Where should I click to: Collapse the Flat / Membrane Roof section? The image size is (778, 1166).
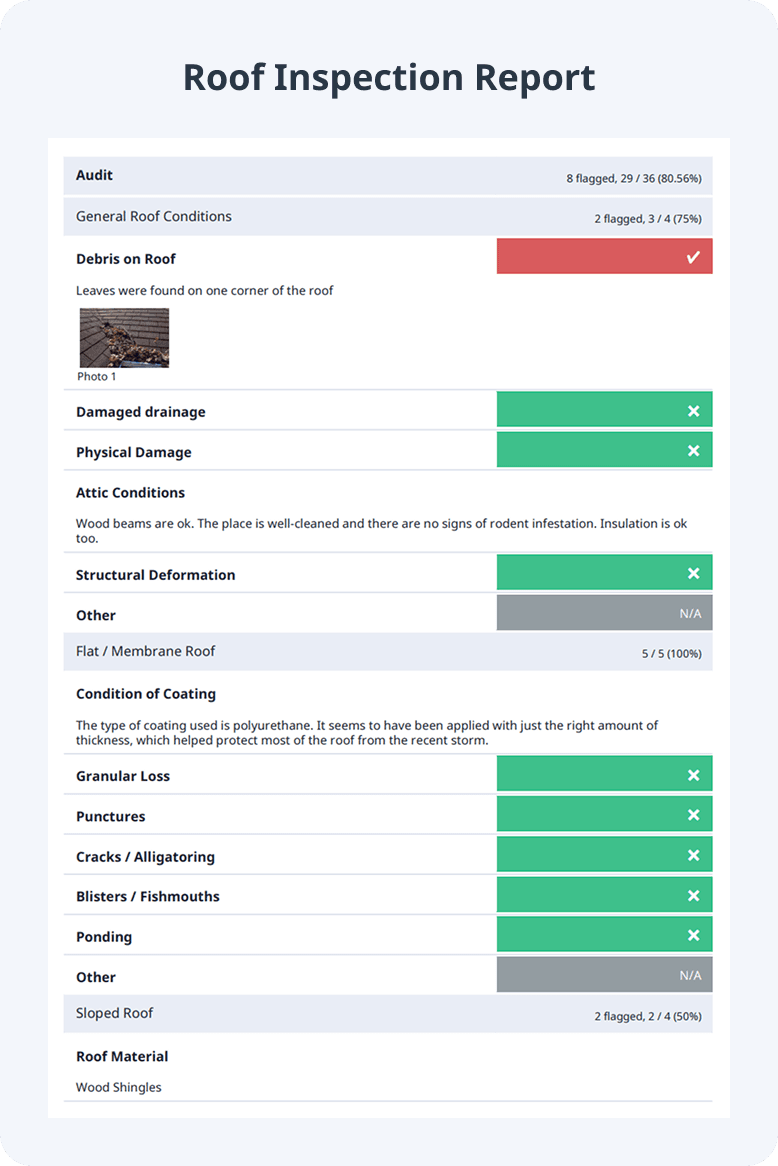coord(388,651)
